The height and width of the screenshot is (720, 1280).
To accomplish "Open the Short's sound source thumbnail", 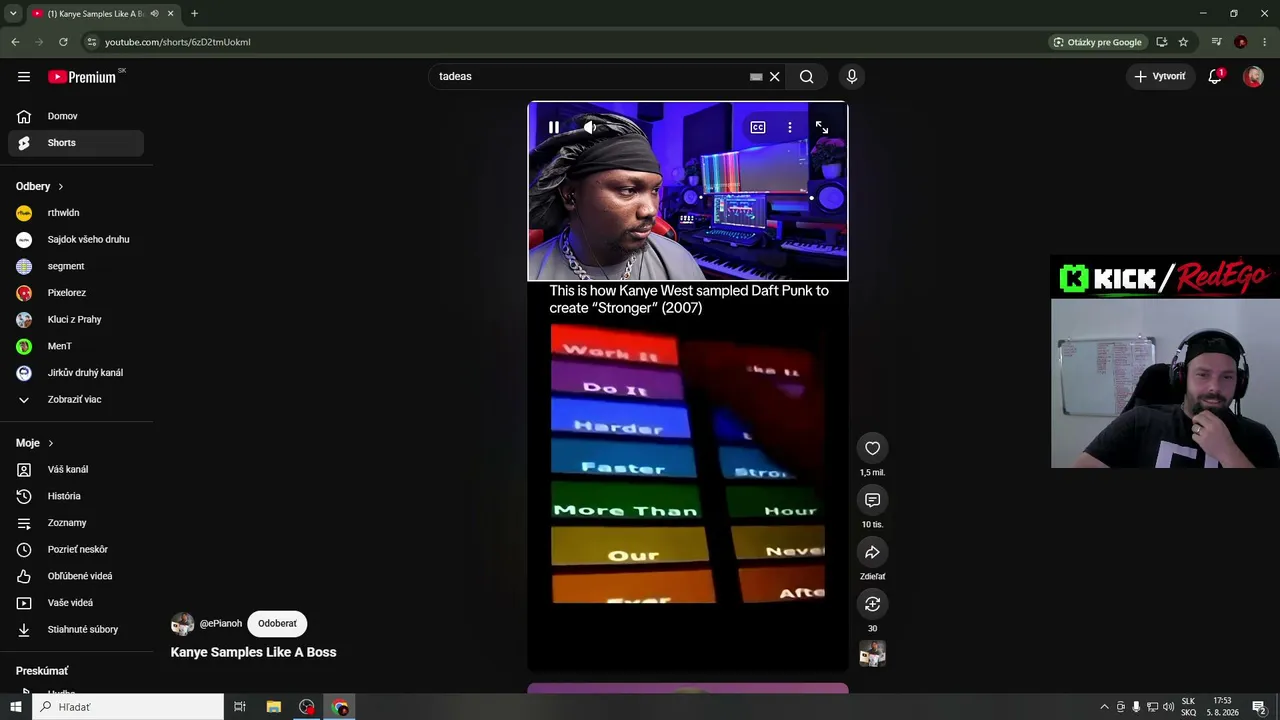I will [x=872, y=654].
